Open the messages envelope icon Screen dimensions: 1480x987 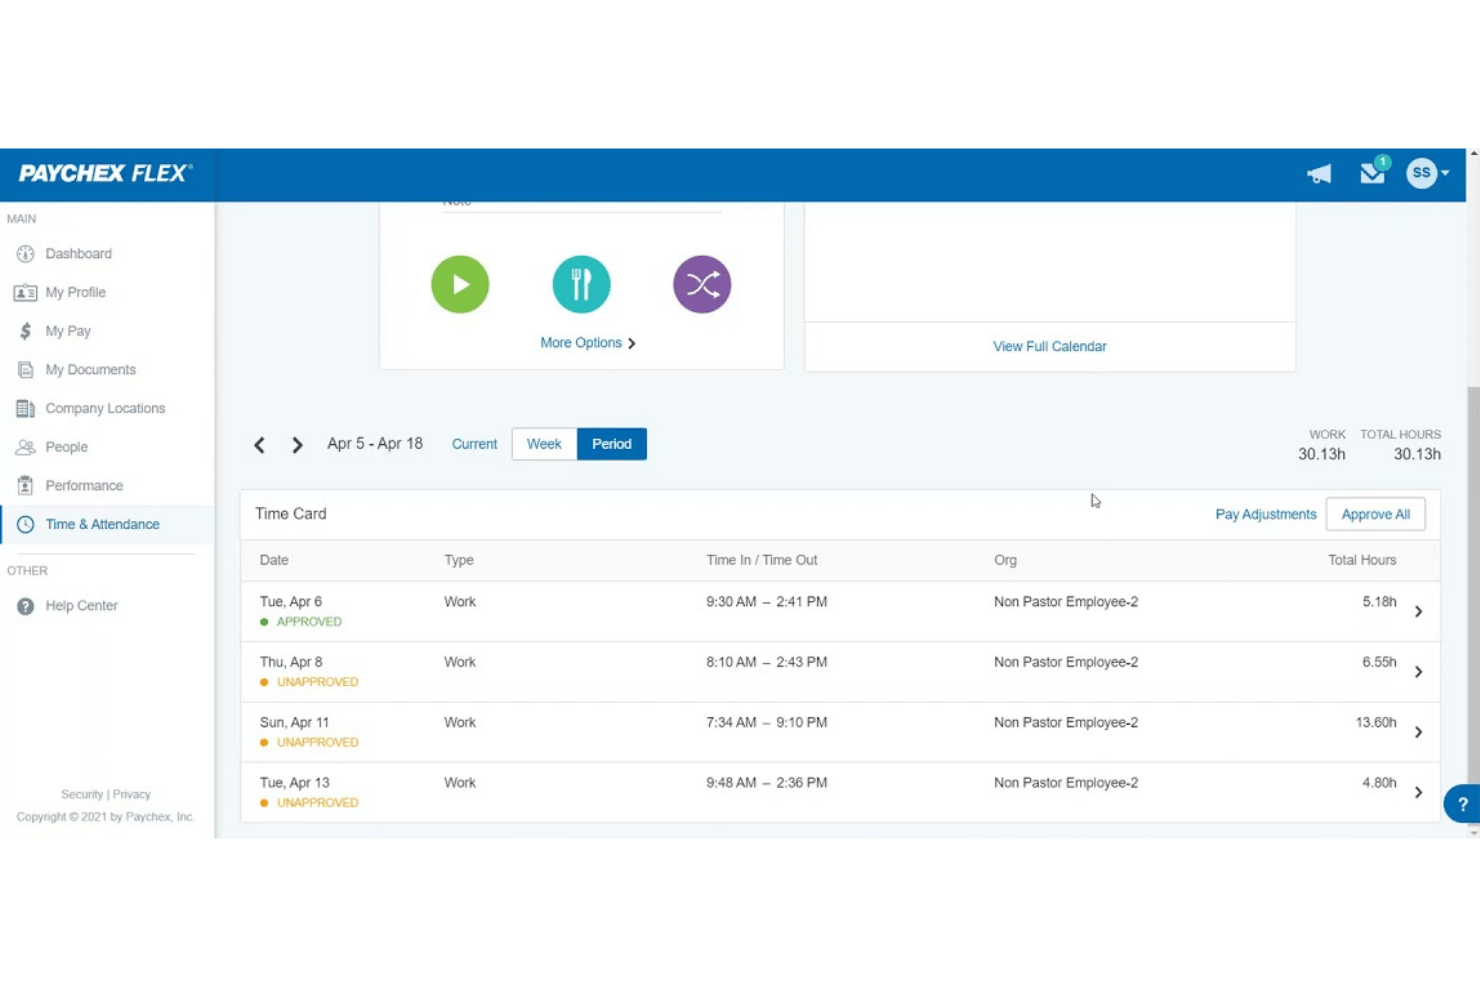[1373, 173]
